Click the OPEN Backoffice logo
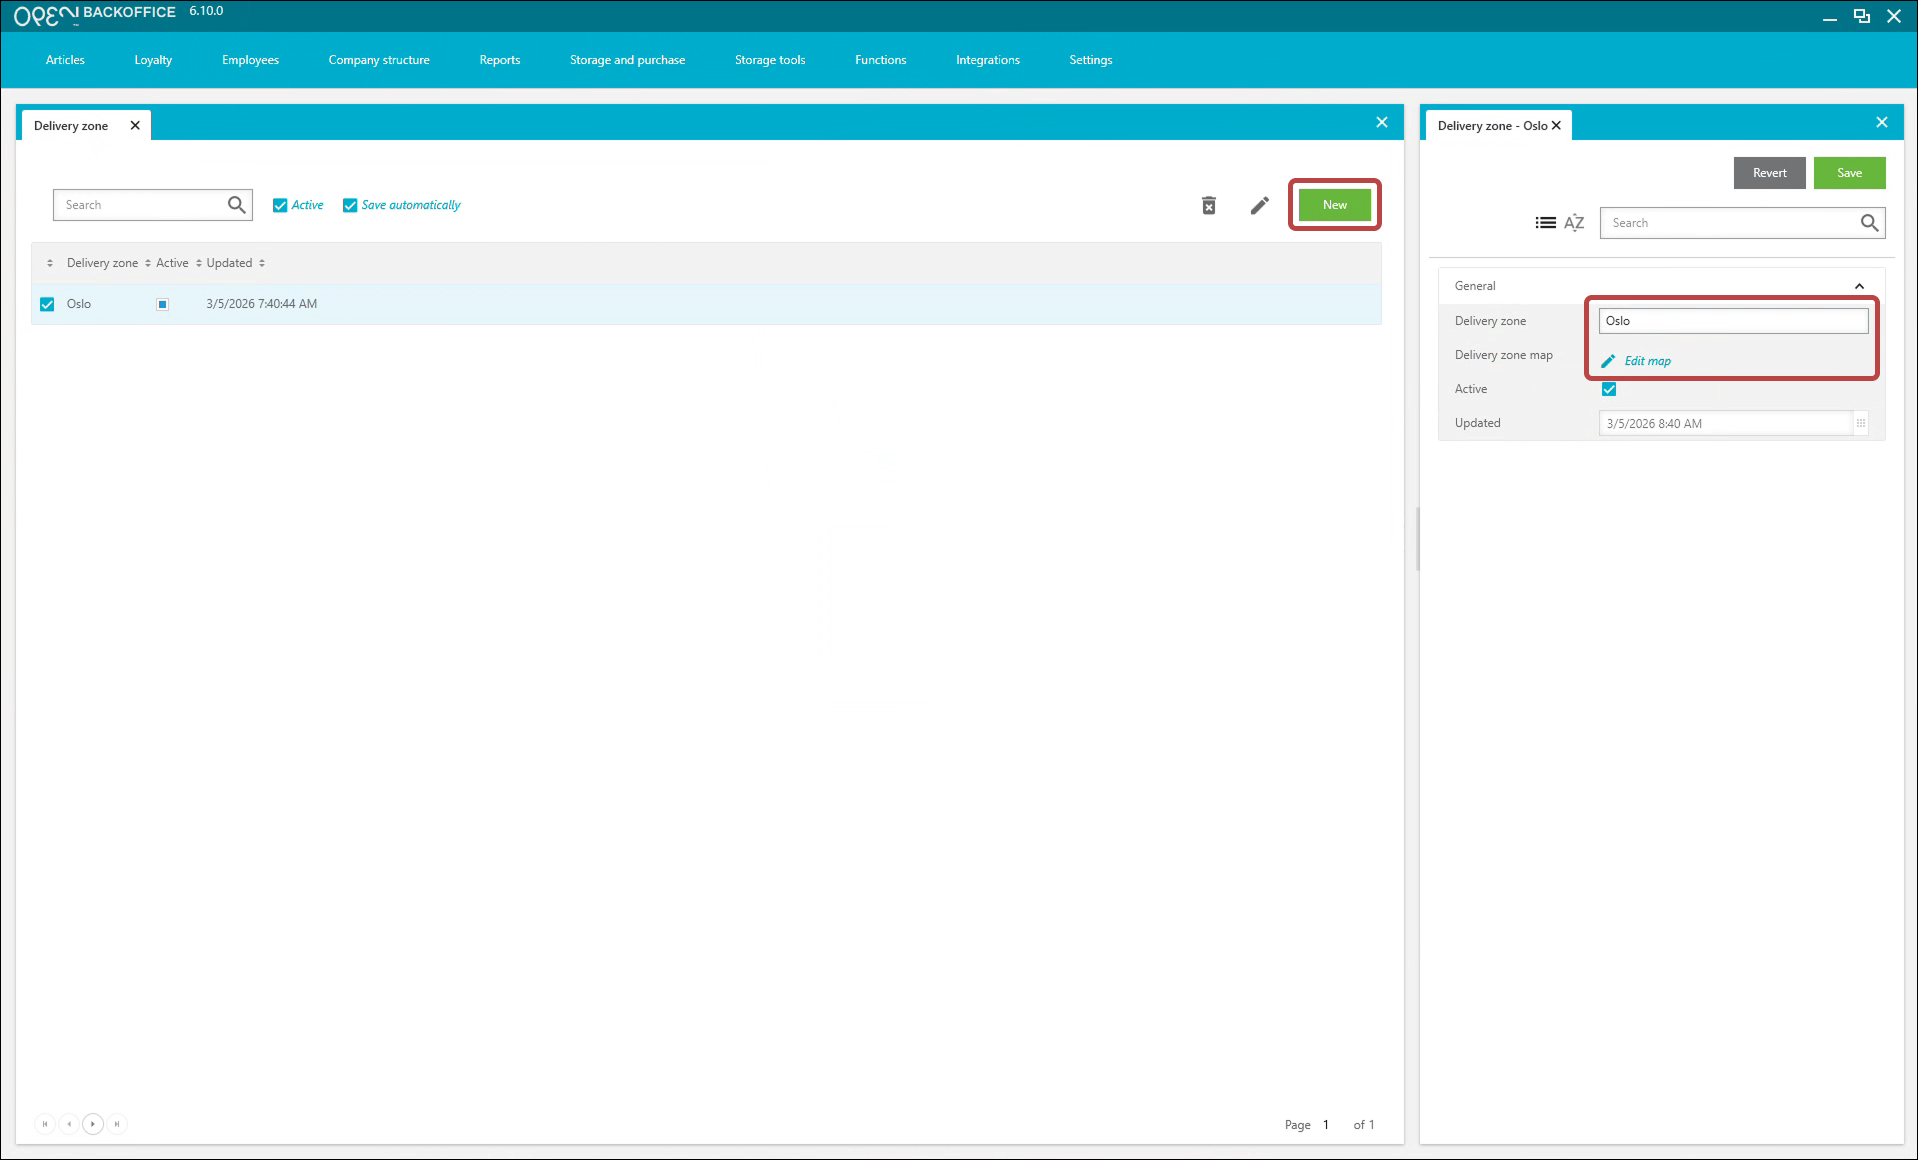The image size is (1918, 1160). (95, 14)
